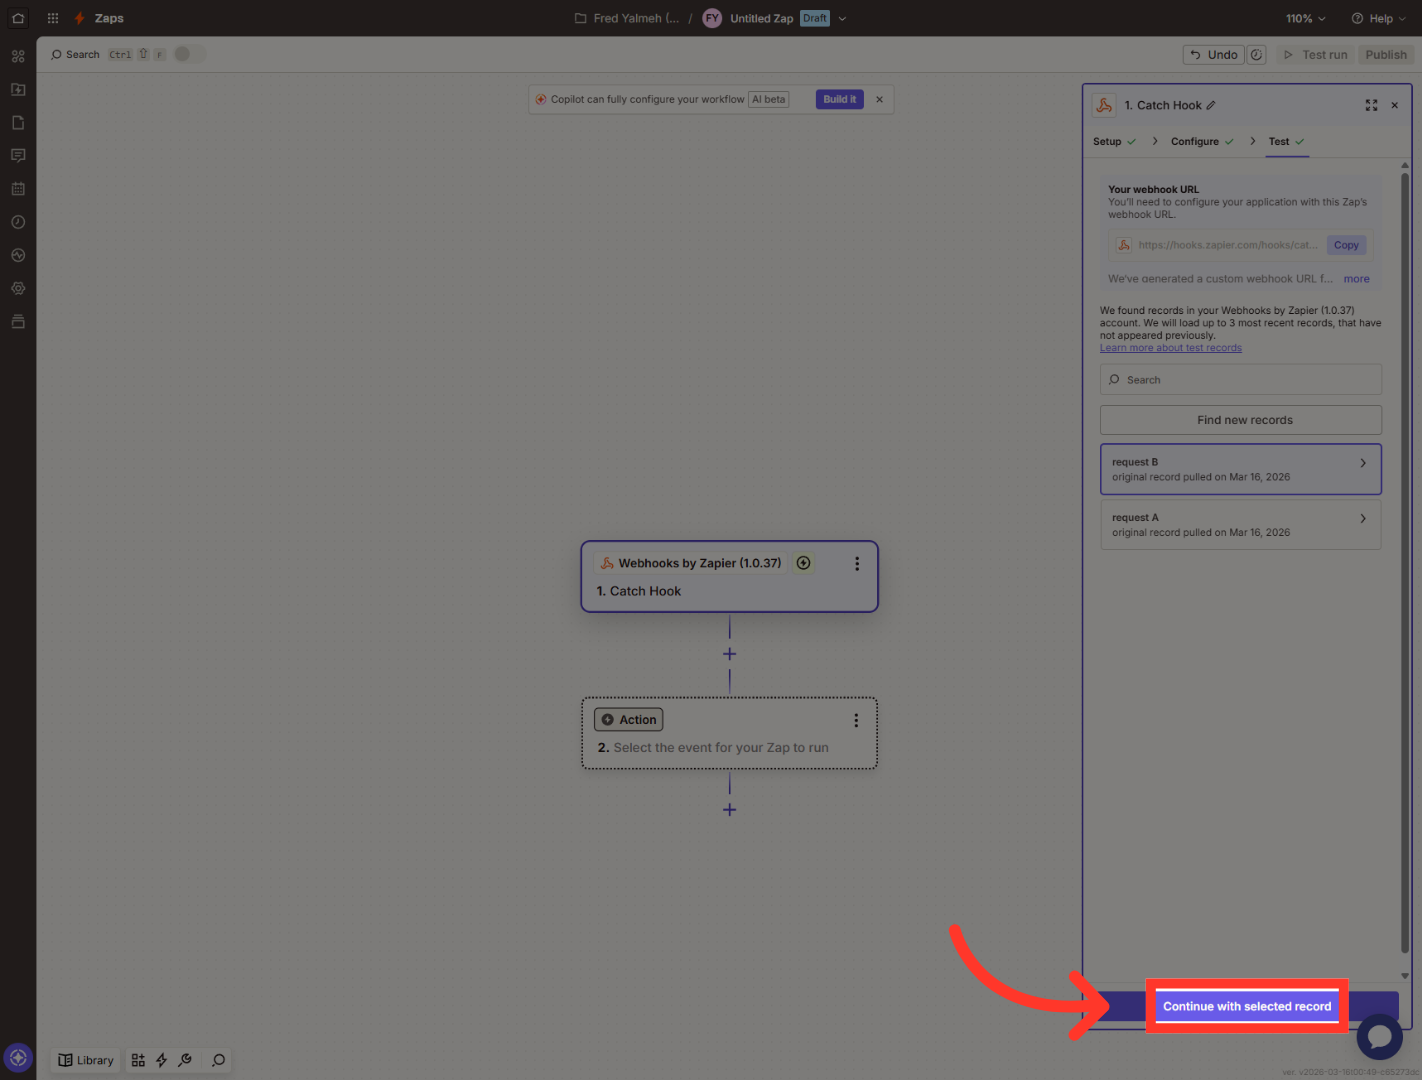This screenshot has height=1080, width=1422.
Task: Close the Catch Hook side panel
Action: pos(1394,105)
